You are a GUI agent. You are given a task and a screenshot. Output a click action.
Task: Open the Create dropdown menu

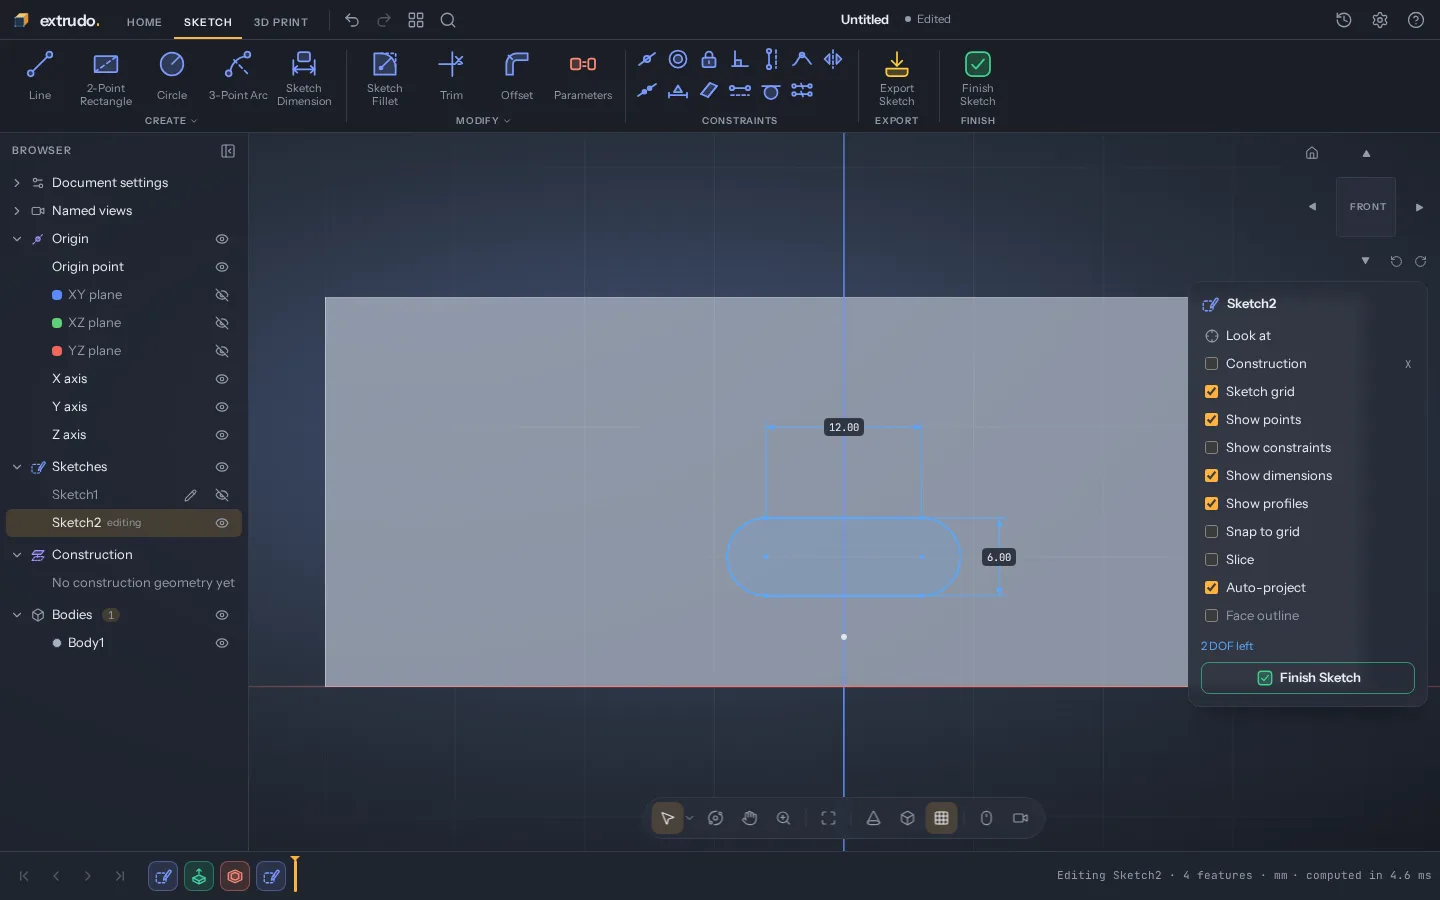[171, 121]
